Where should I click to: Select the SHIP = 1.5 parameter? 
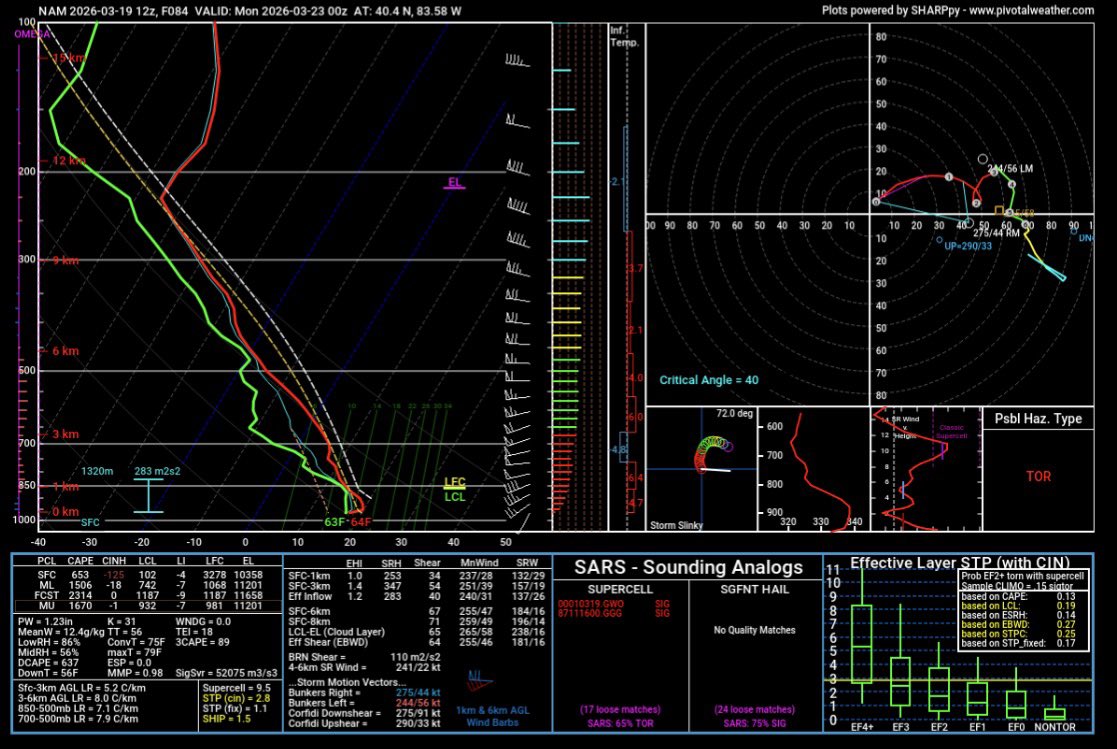click(x=227, y=718)
